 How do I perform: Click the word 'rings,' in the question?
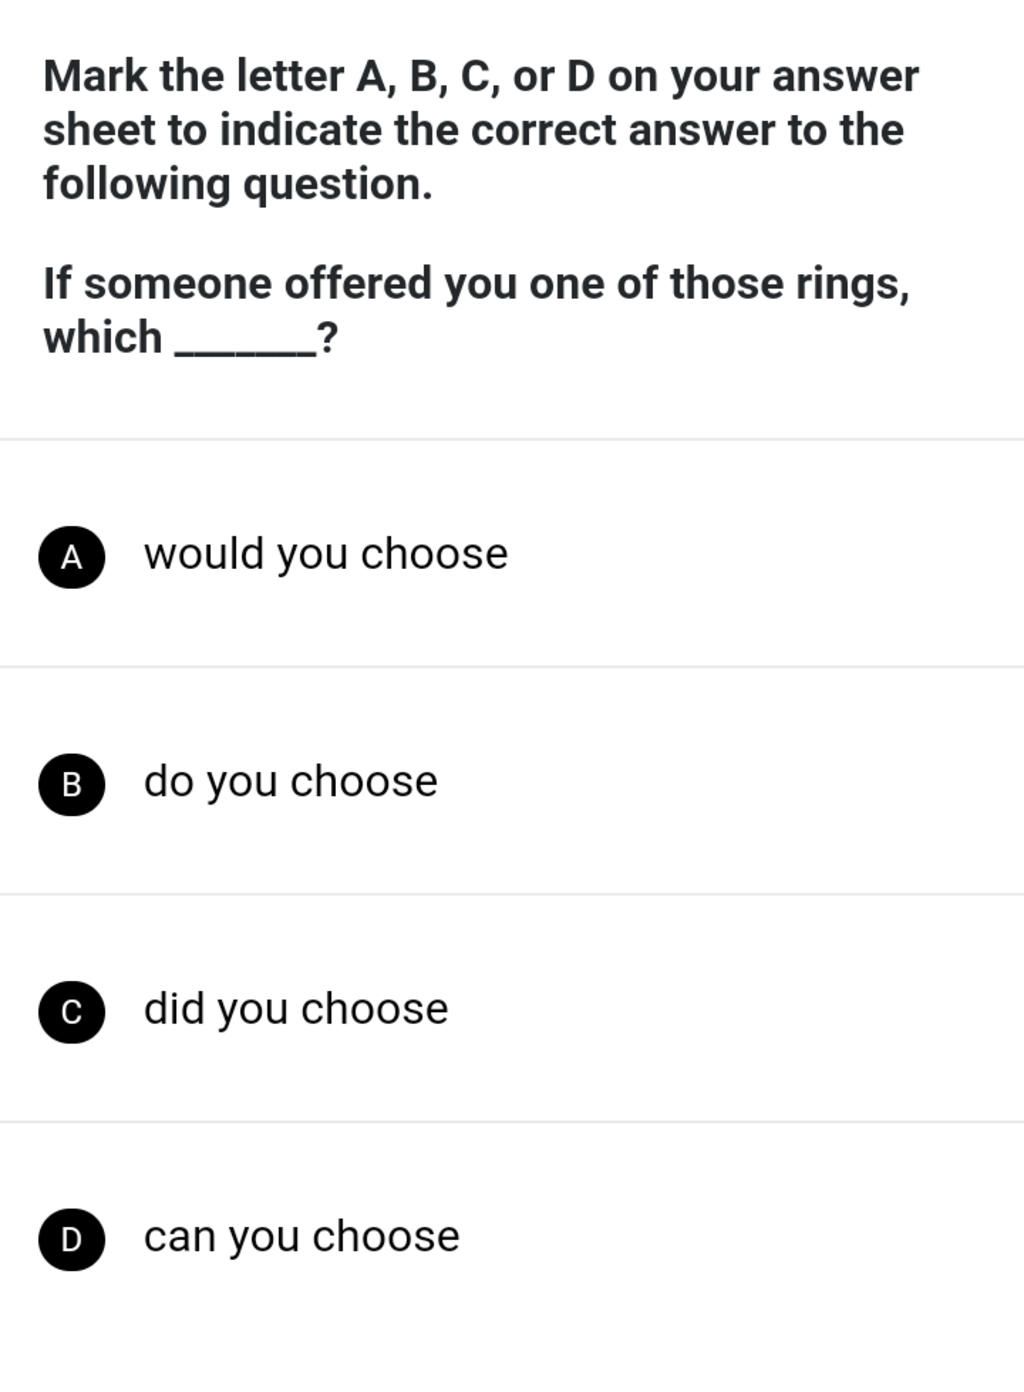point(852,284)
